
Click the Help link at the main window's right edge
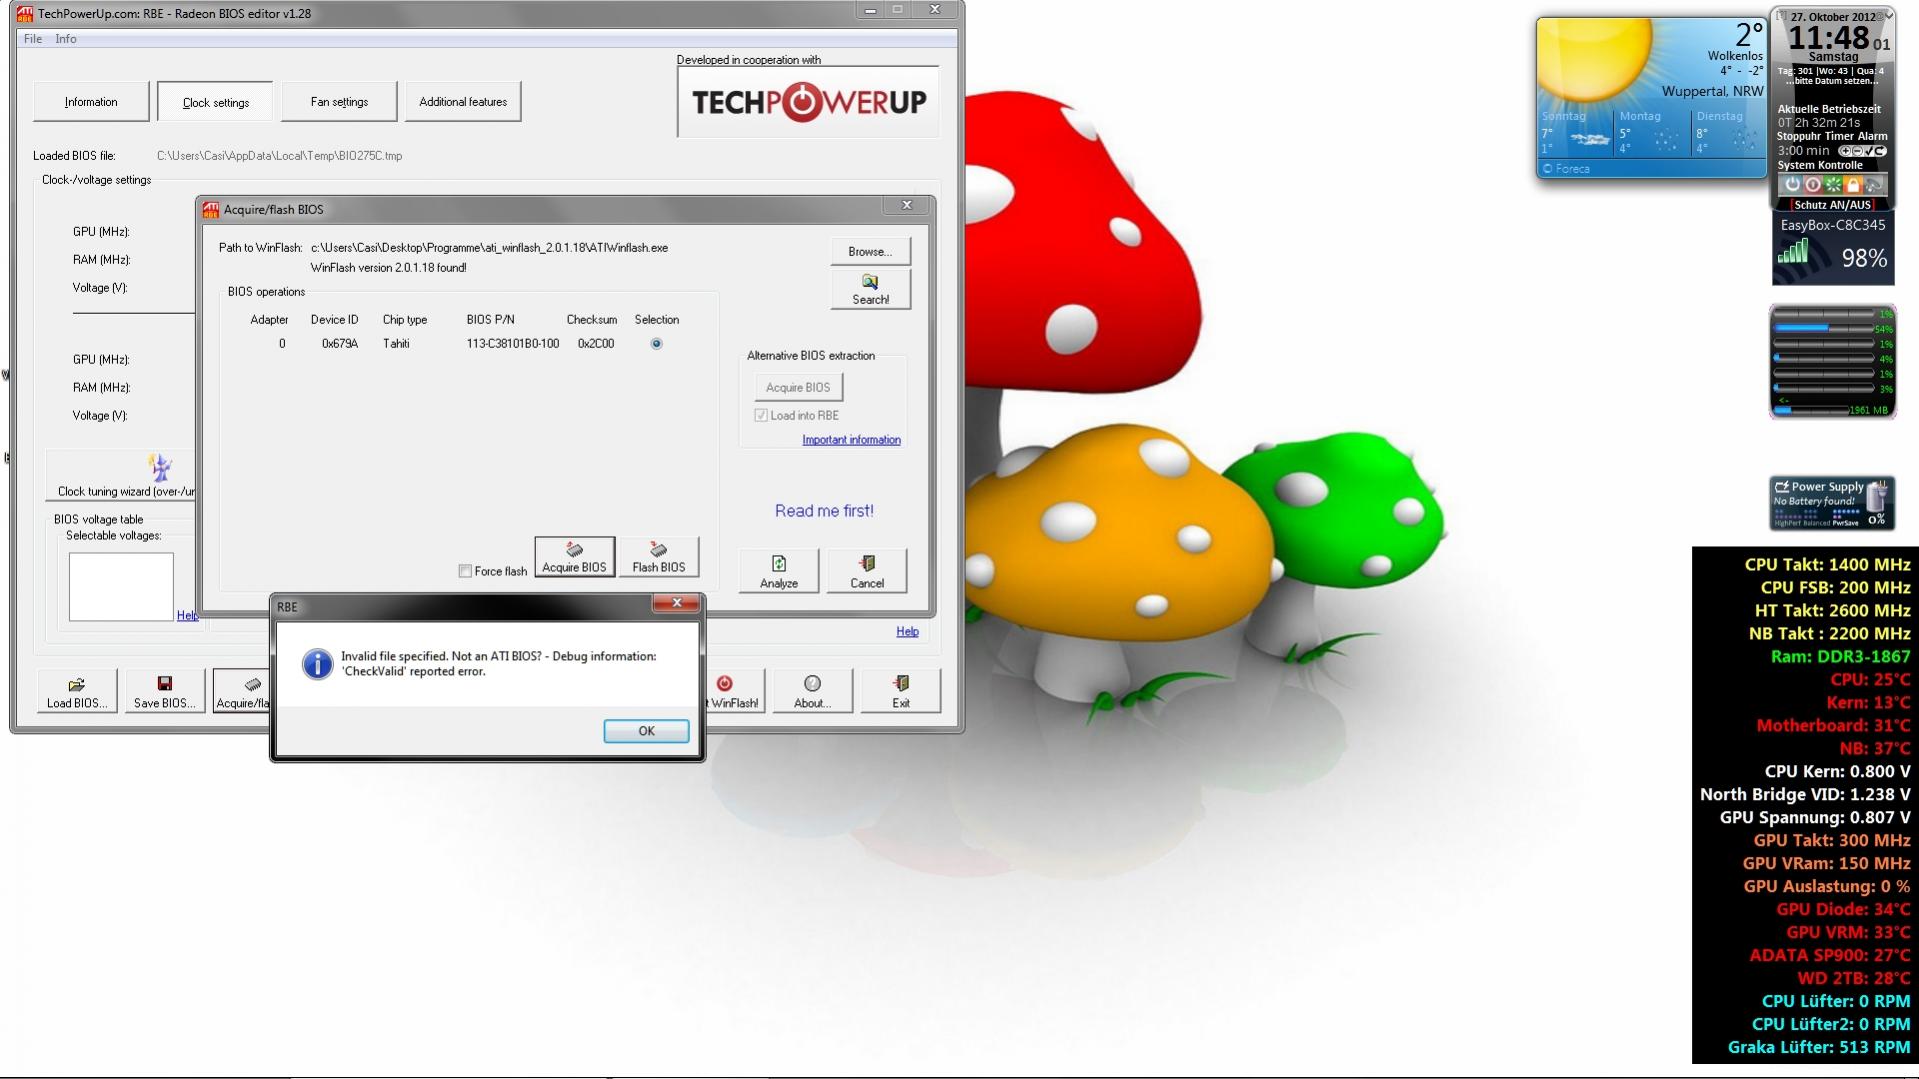click(x=907, y=631)
